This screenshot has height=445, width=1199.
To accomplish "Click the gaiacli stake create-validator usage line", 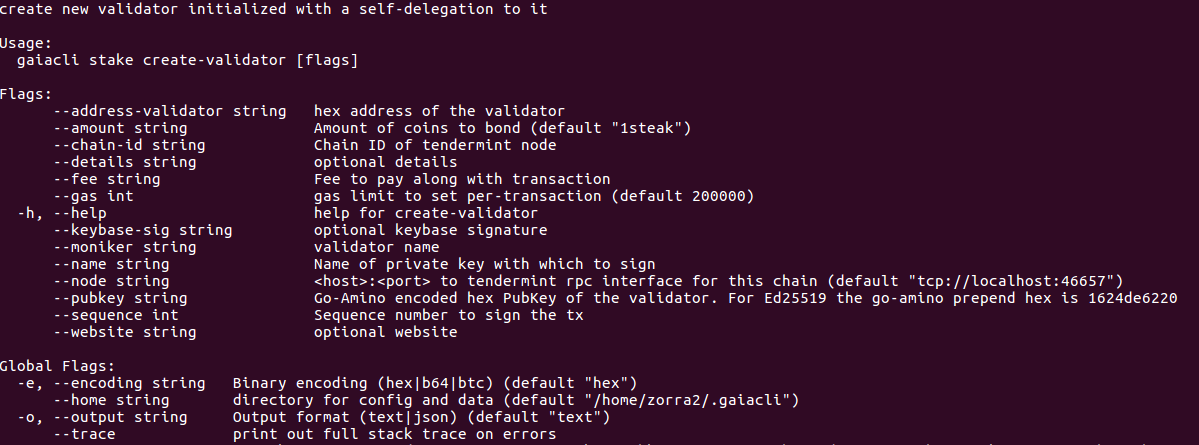I will click(187, 60).
